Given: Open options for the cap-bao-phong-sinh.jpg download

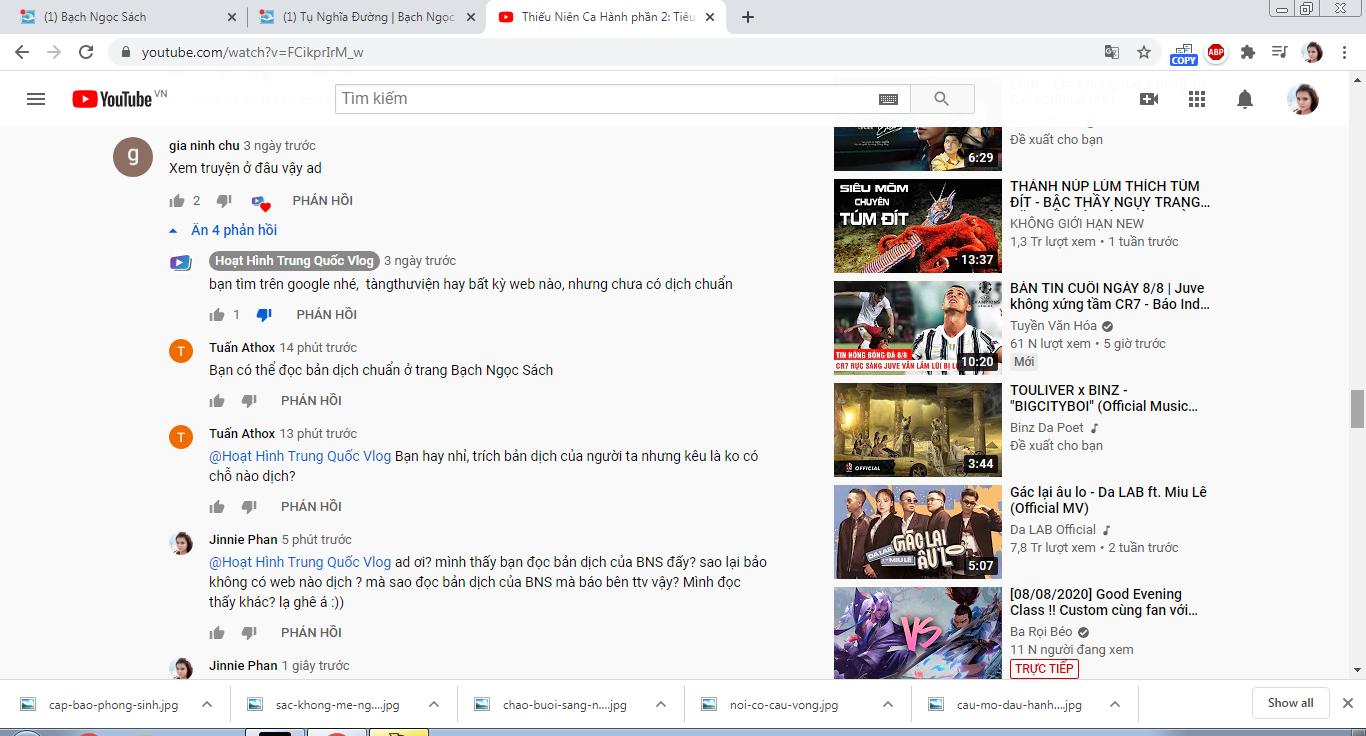Looking at the screenshot, I should [207, 704].
